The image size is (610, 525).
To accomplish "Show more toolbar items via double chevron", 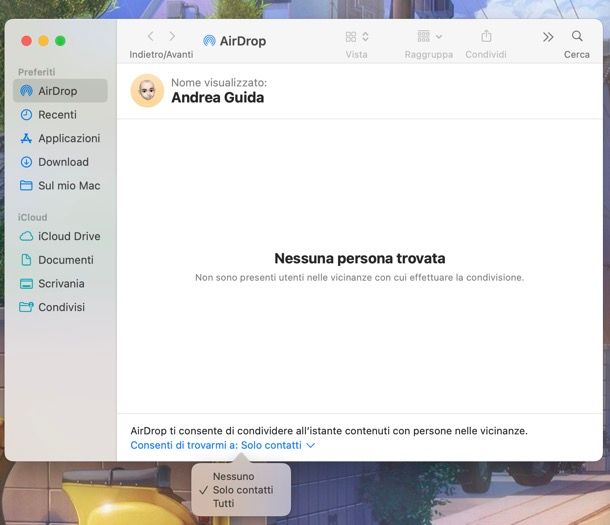I will pyautogui.click(x=548, y=37).
